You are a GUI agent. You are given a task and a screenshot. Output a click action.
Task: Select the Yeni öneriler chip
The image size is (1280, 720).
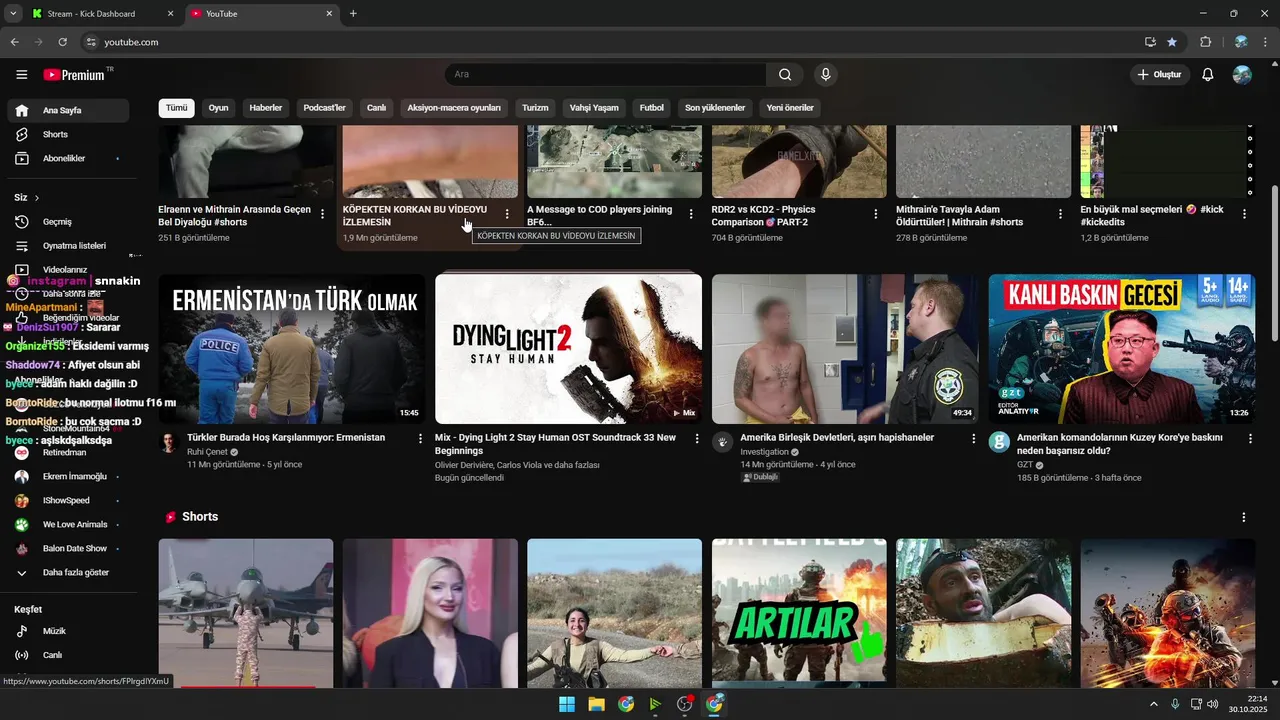790,108
